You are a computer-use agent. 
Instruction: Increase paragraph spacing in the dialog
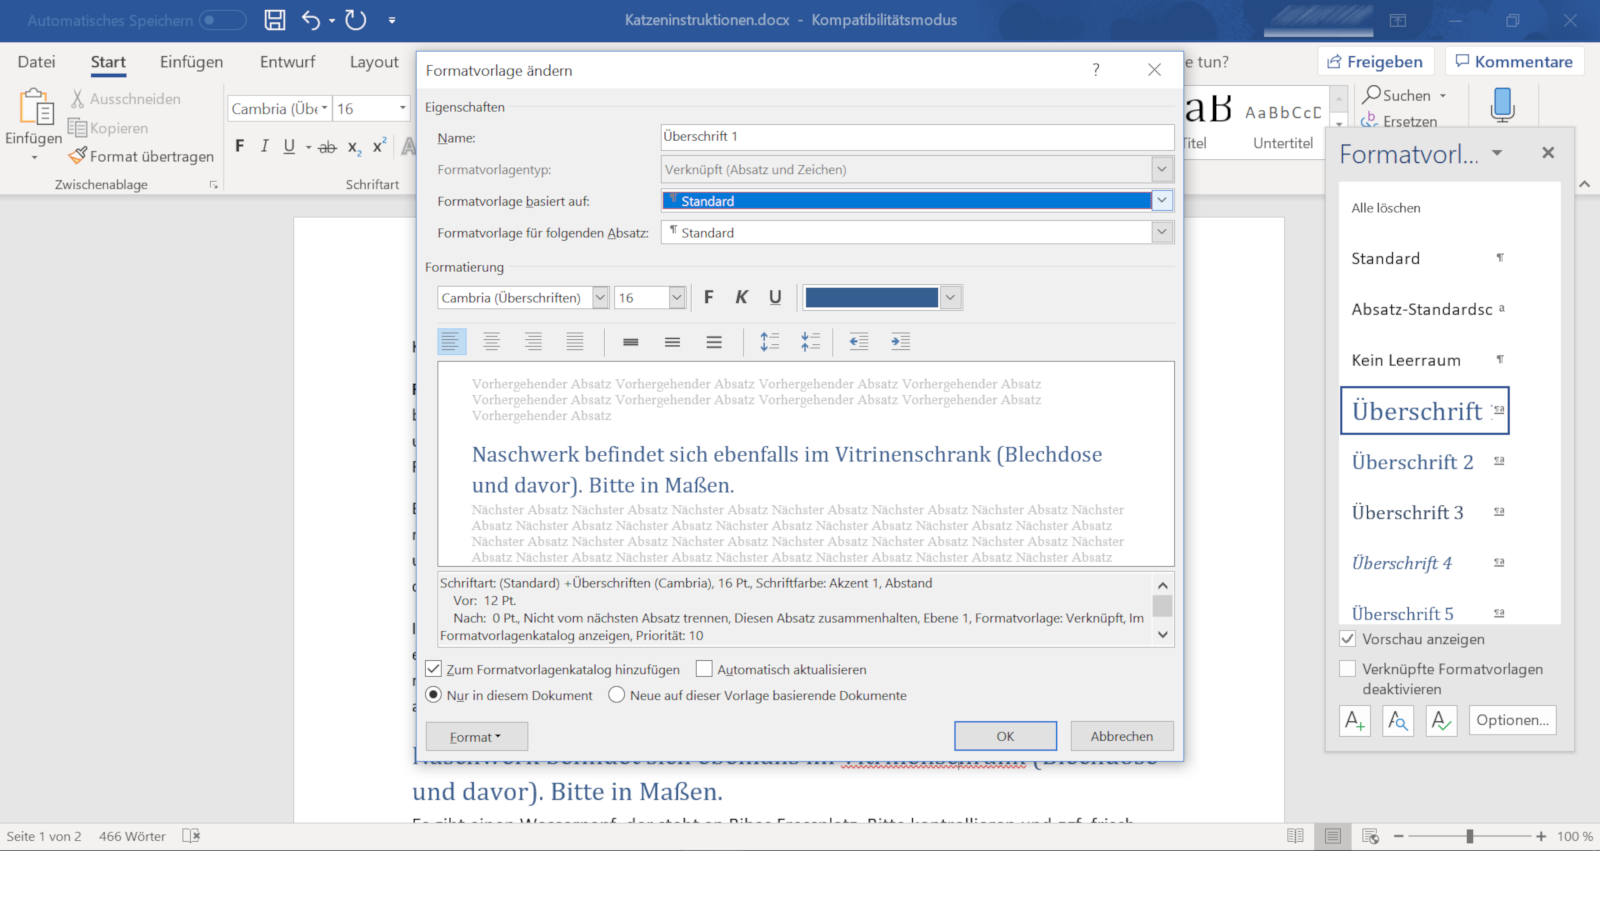(770, 341)
